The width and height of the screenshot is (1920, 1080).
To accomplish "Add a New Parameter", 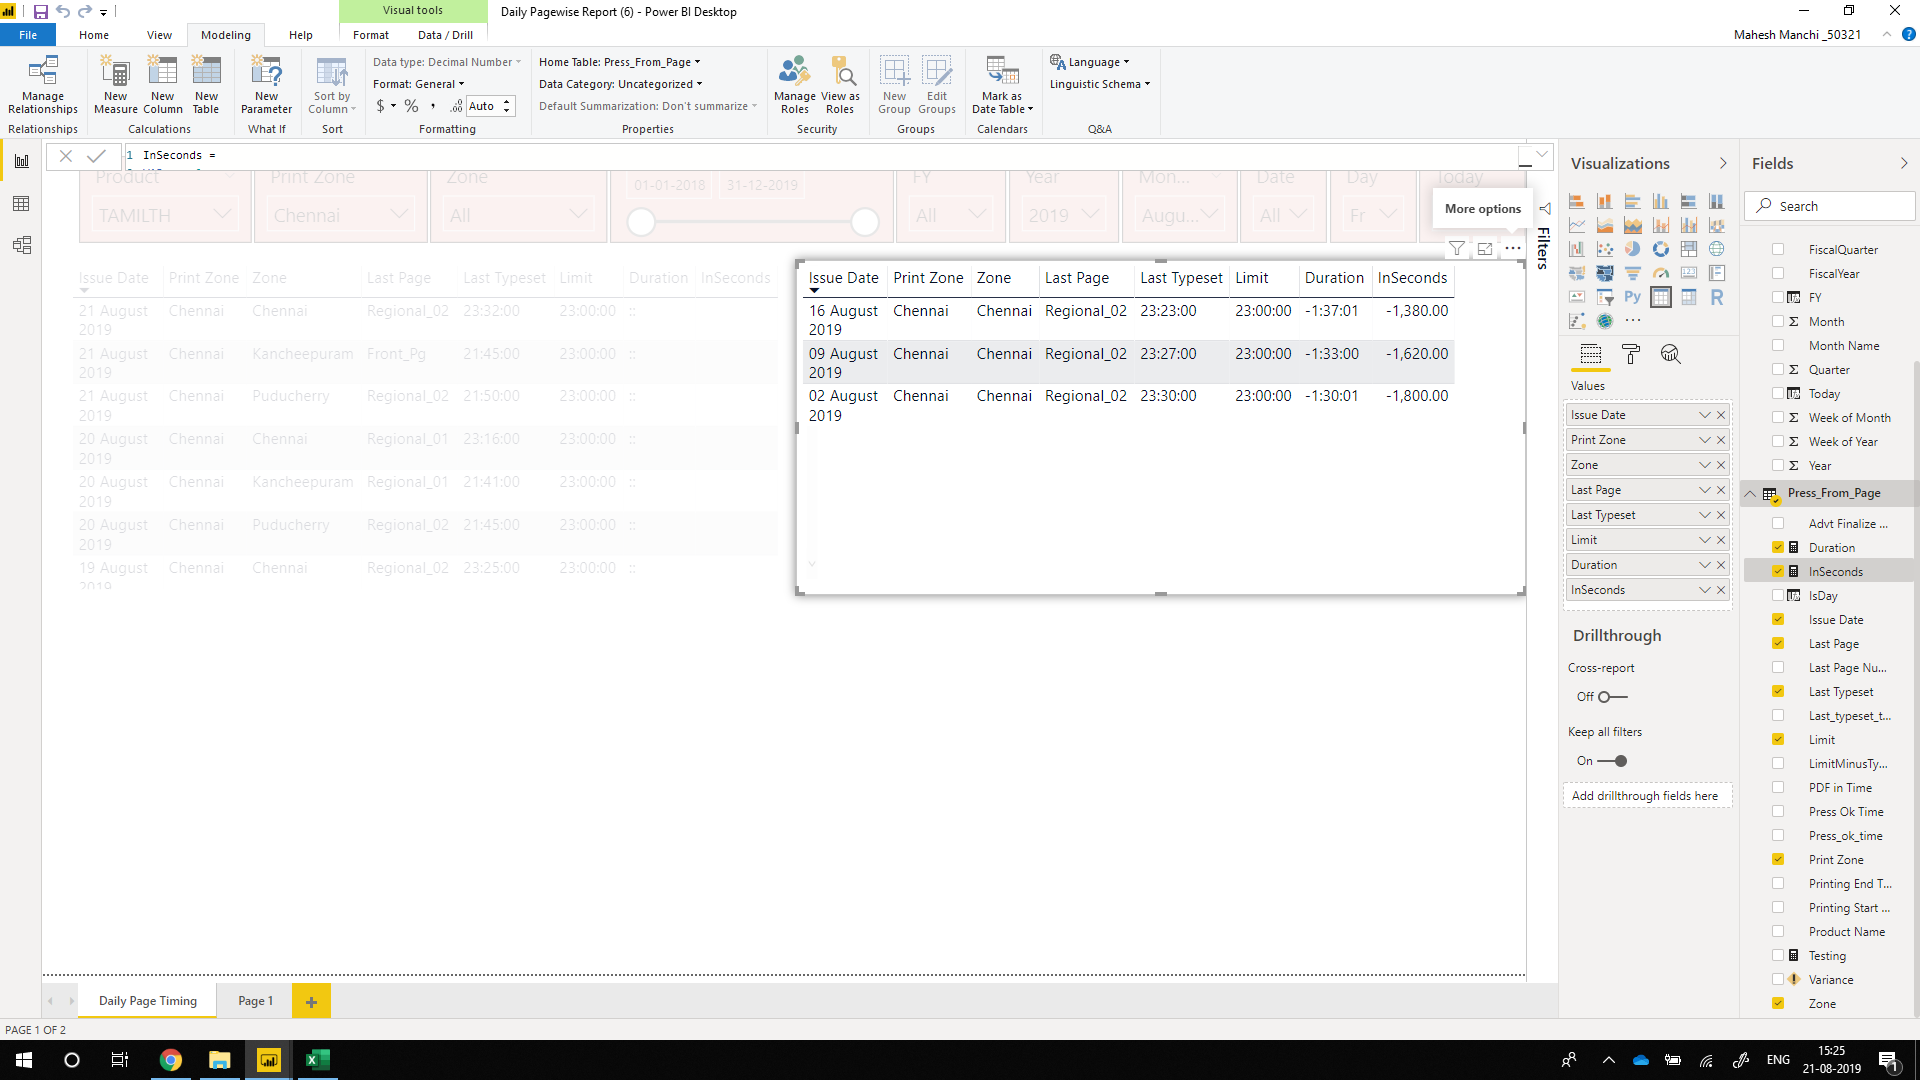I will 267,86.
